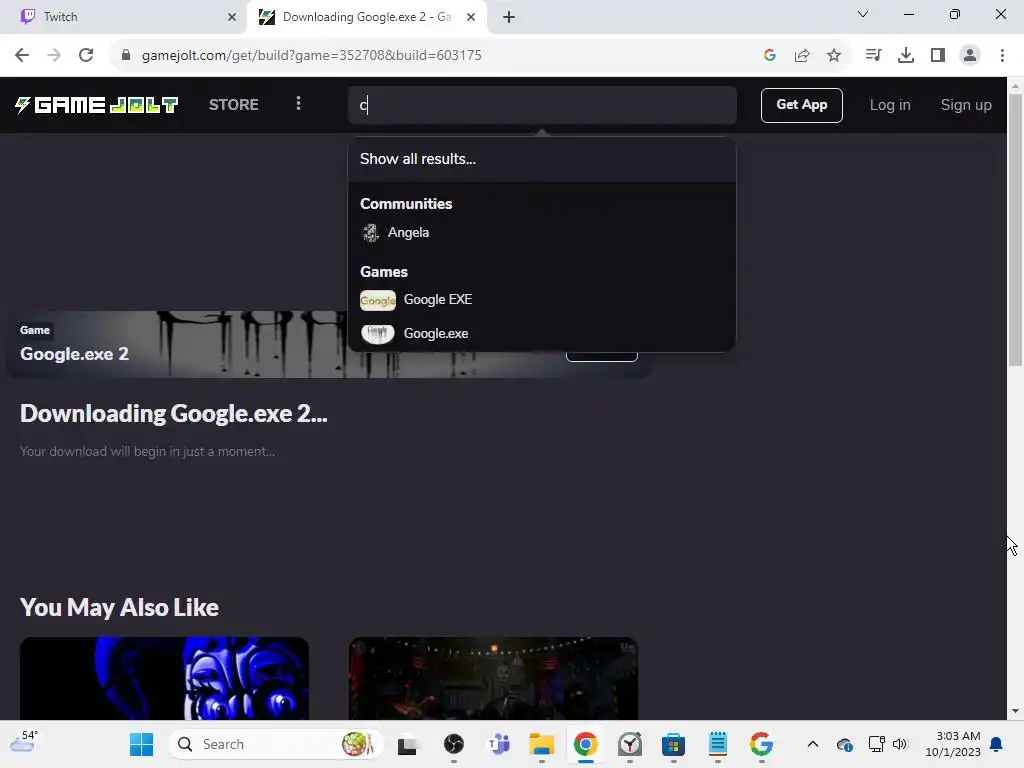The height and width of the screenshot is (768, 1024).
Task: Open a new browser tab
Action: 509,17
